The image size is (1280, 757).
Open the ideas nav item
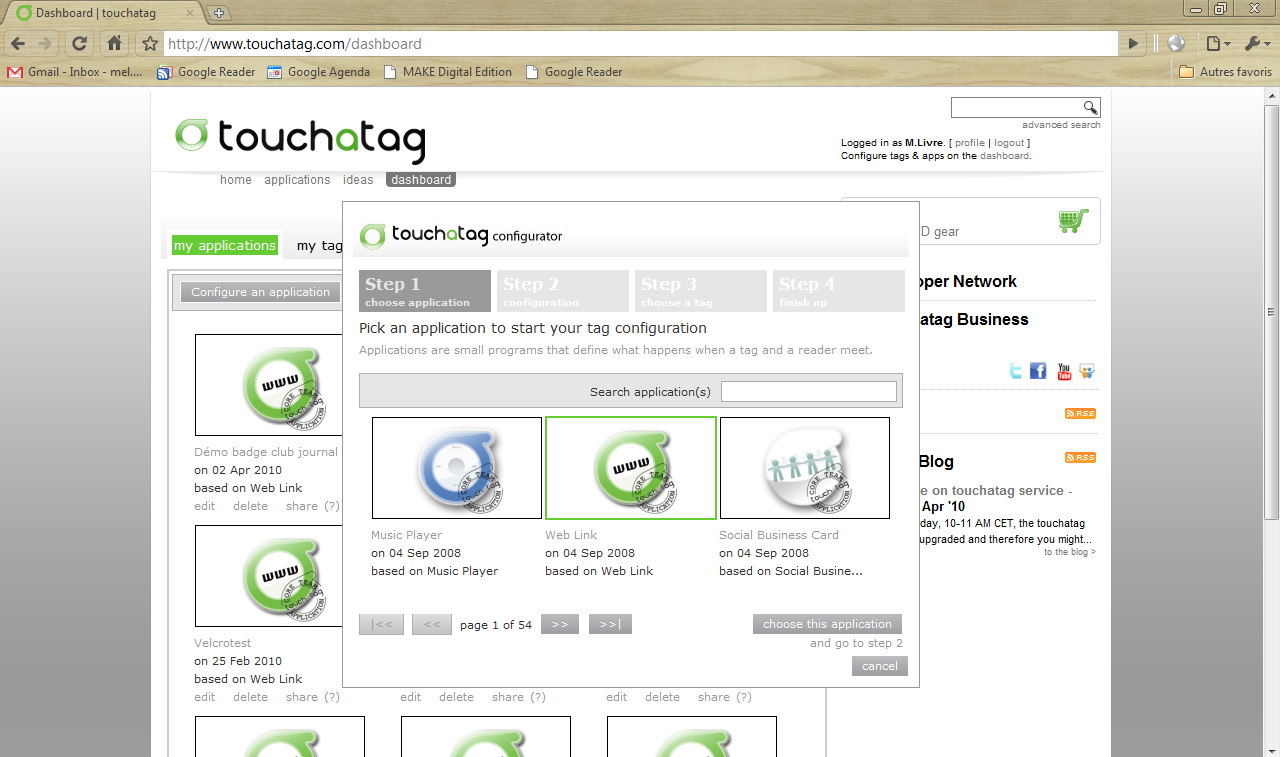click(x=358, y=180)
